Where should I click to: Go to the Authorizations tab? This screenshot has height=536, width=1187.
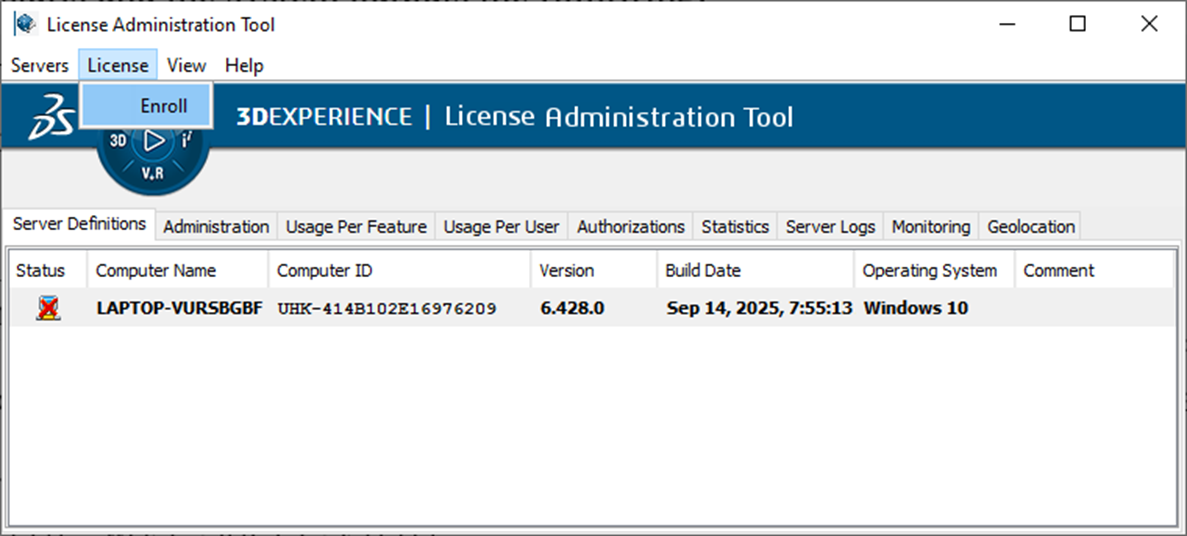click(631, 227)
